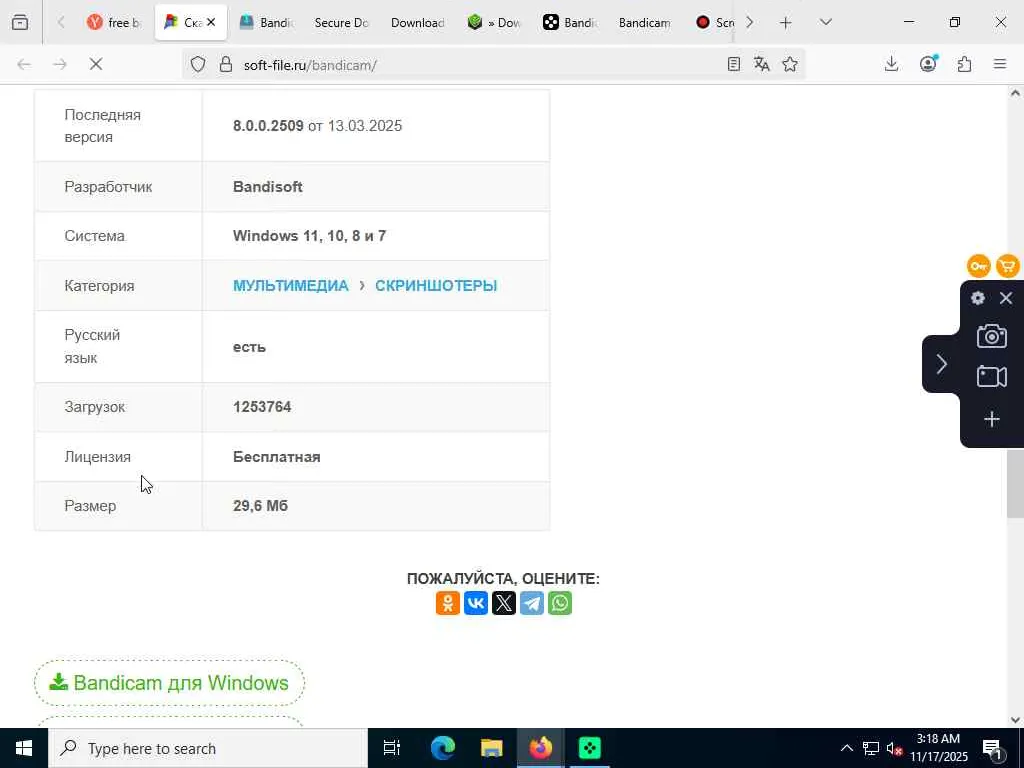Expand recorder widget side arrow

[x=941, y=364]
